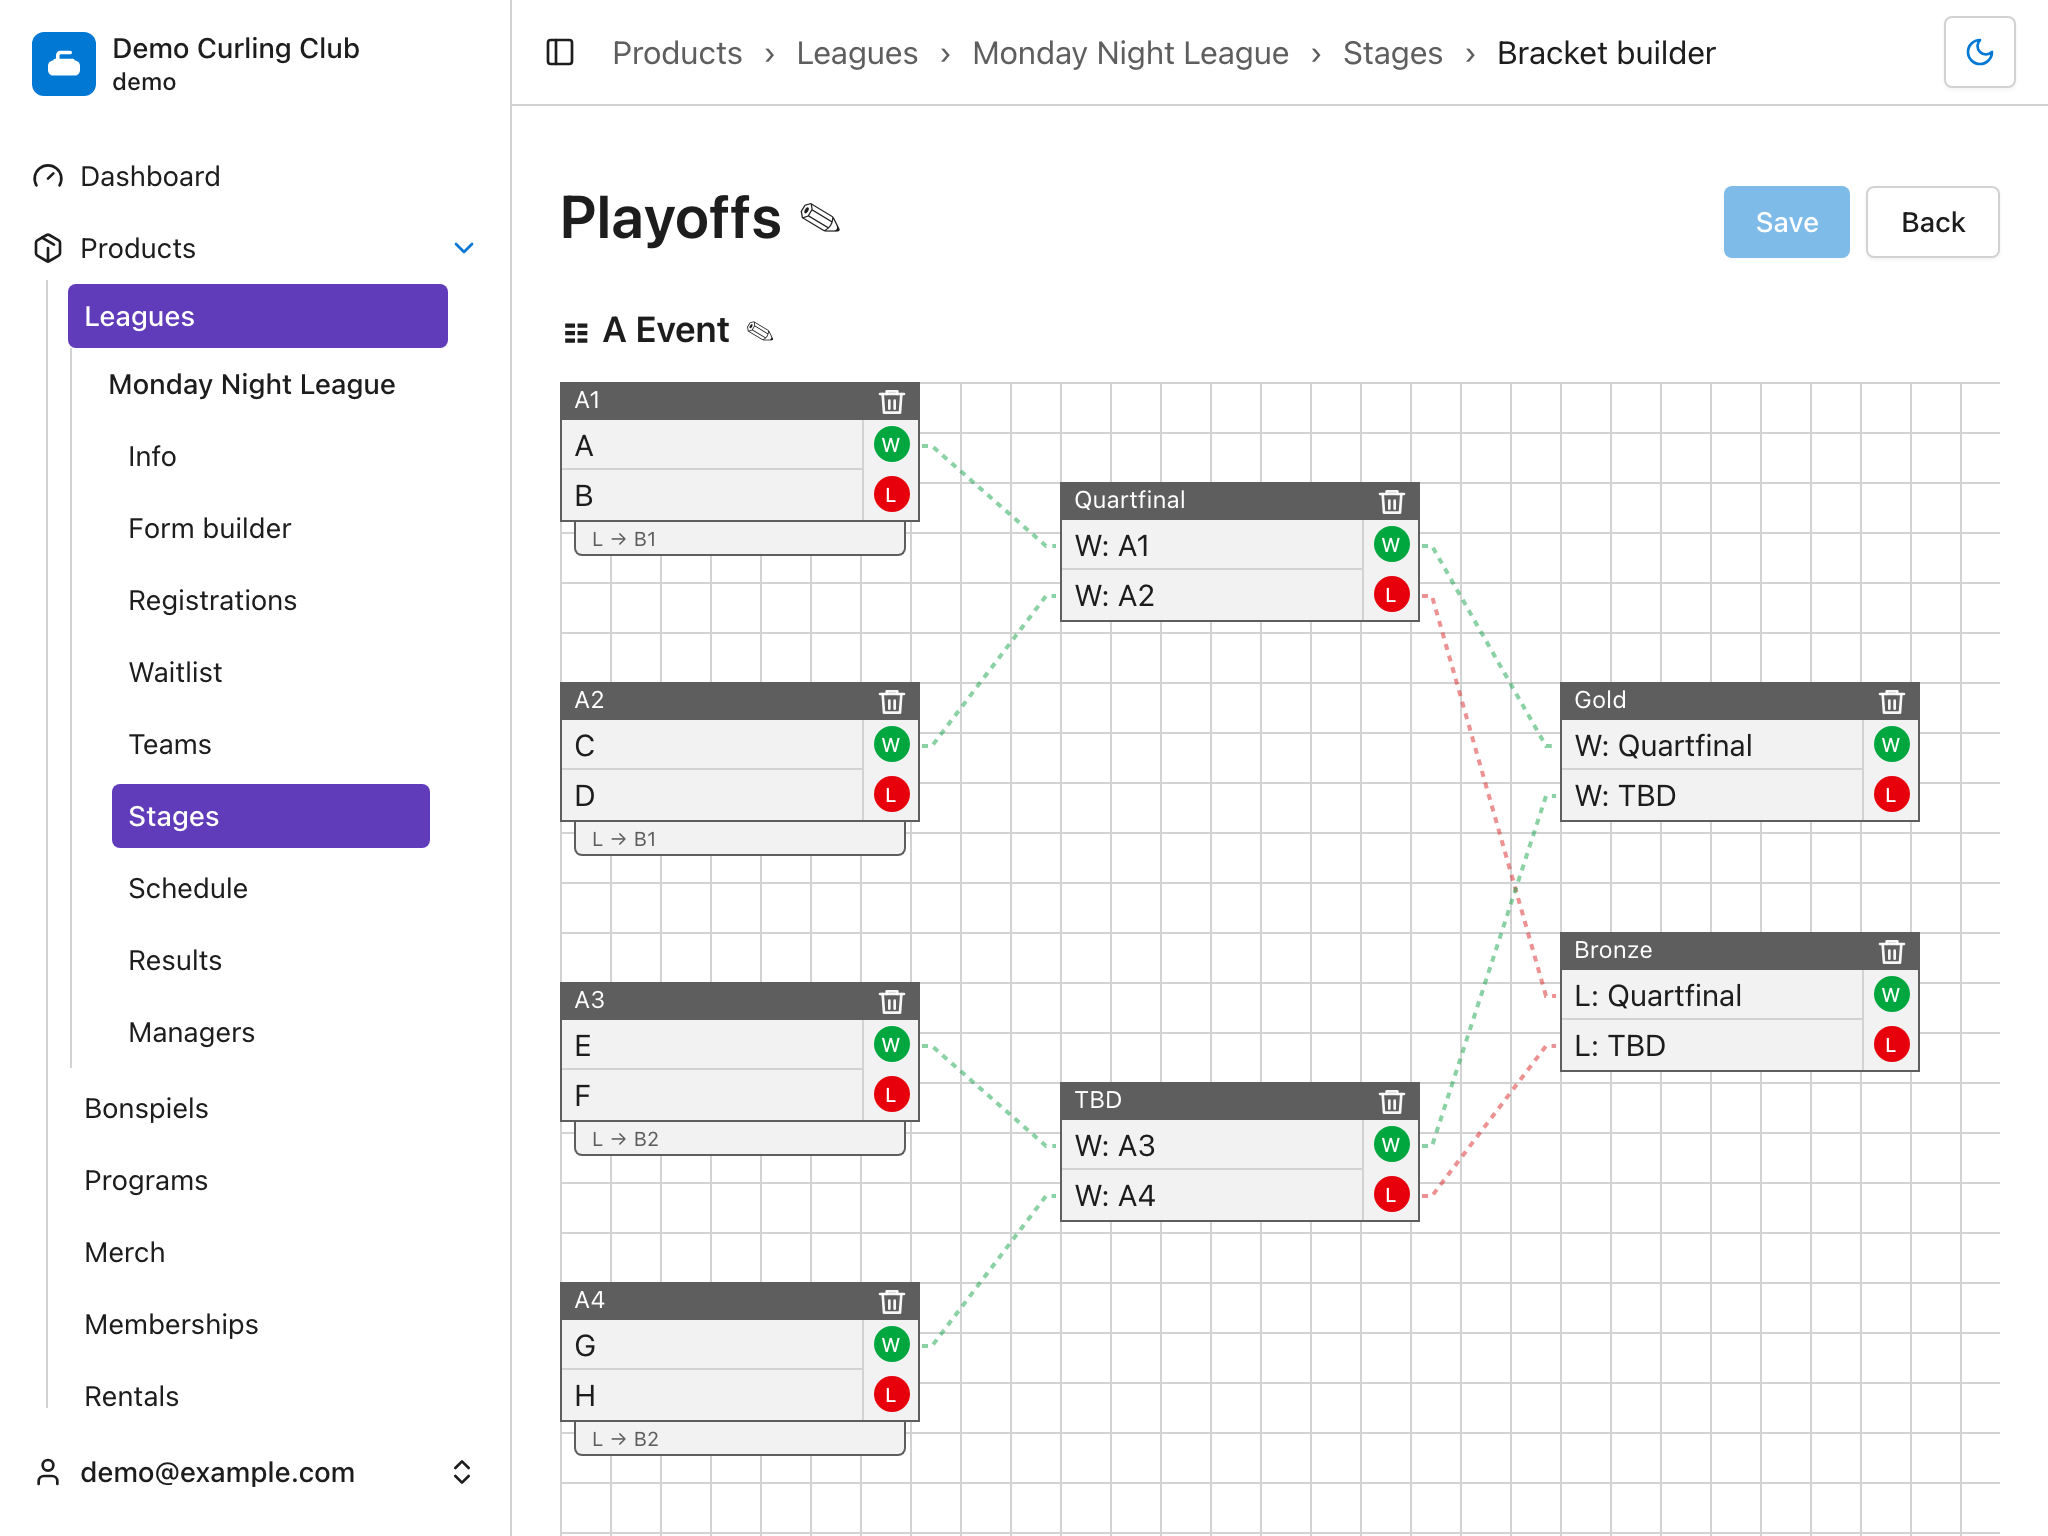Select the red L marker on W: A2

pyautogui.click(x=1391, y=595)
